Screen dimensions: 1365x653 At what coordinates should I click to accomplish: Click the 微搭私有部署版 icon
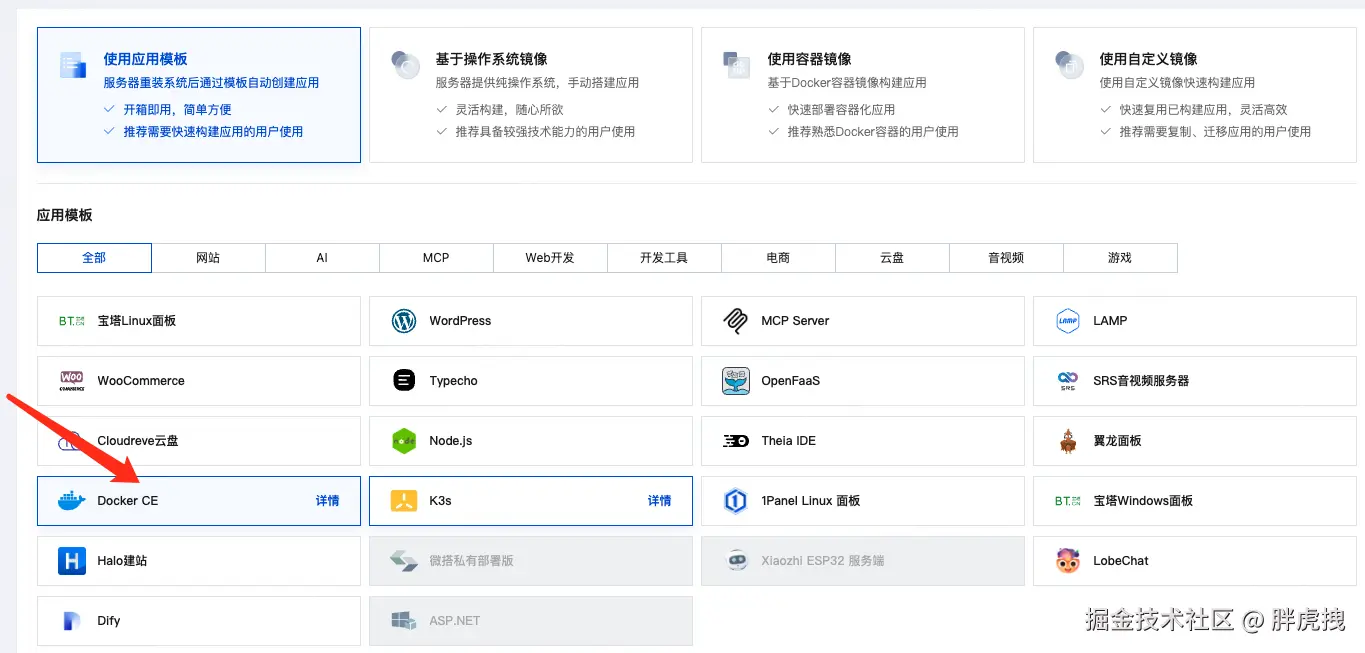click(x=404, y=561)
